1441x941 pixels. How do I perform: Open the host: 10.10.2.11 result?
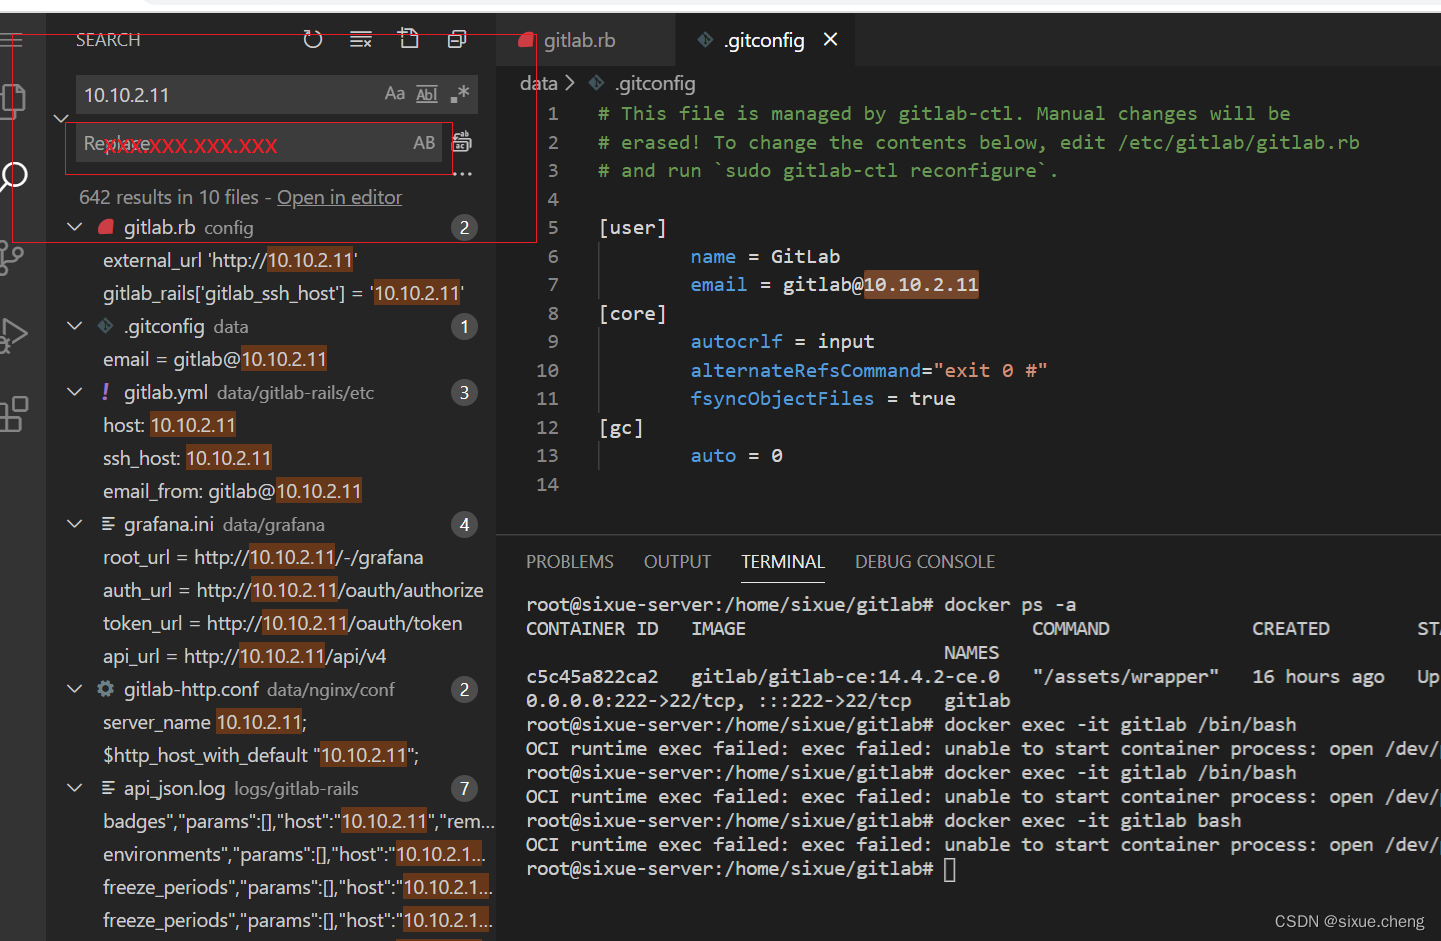pyautogui.click(x=169, y=425)
